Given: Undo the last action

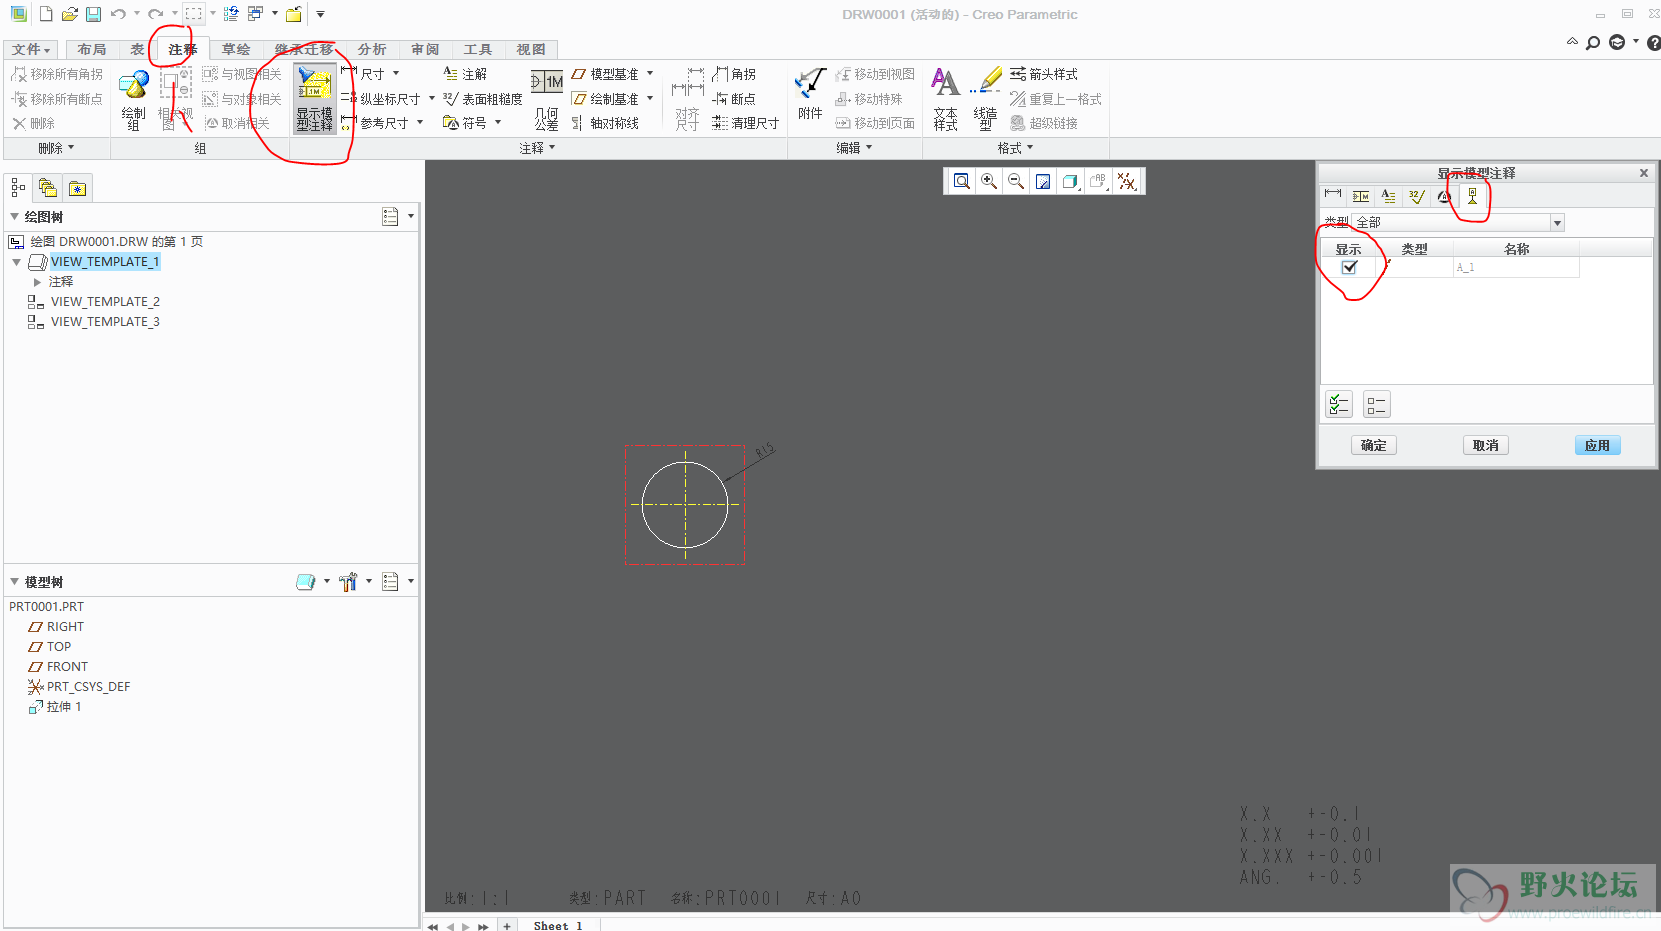Looking at the screenshot, I should click(118, 14).
